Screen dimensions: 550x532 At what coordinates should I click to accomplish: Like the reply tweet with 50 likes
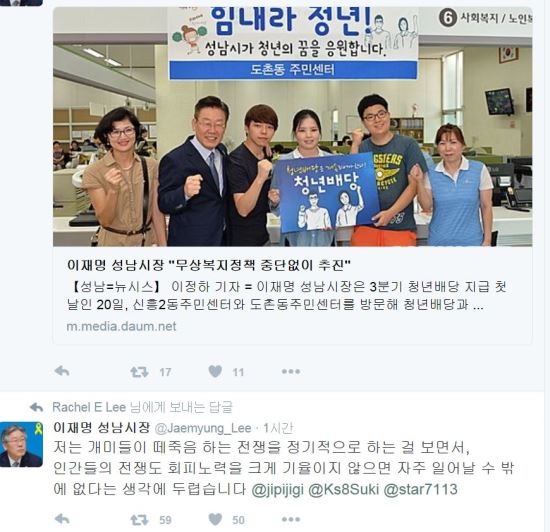point(215,519)
